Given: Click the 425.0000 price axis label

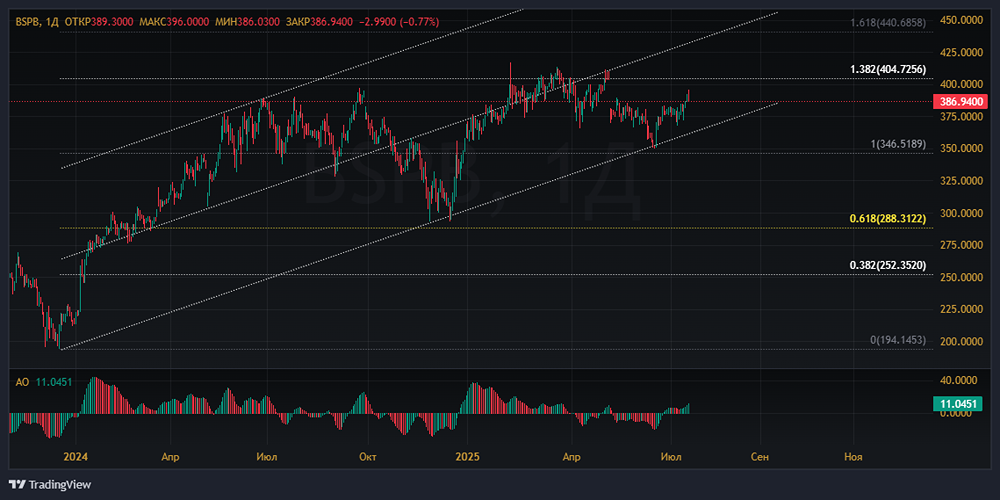Looking at the screenshot, I should 960,52.
